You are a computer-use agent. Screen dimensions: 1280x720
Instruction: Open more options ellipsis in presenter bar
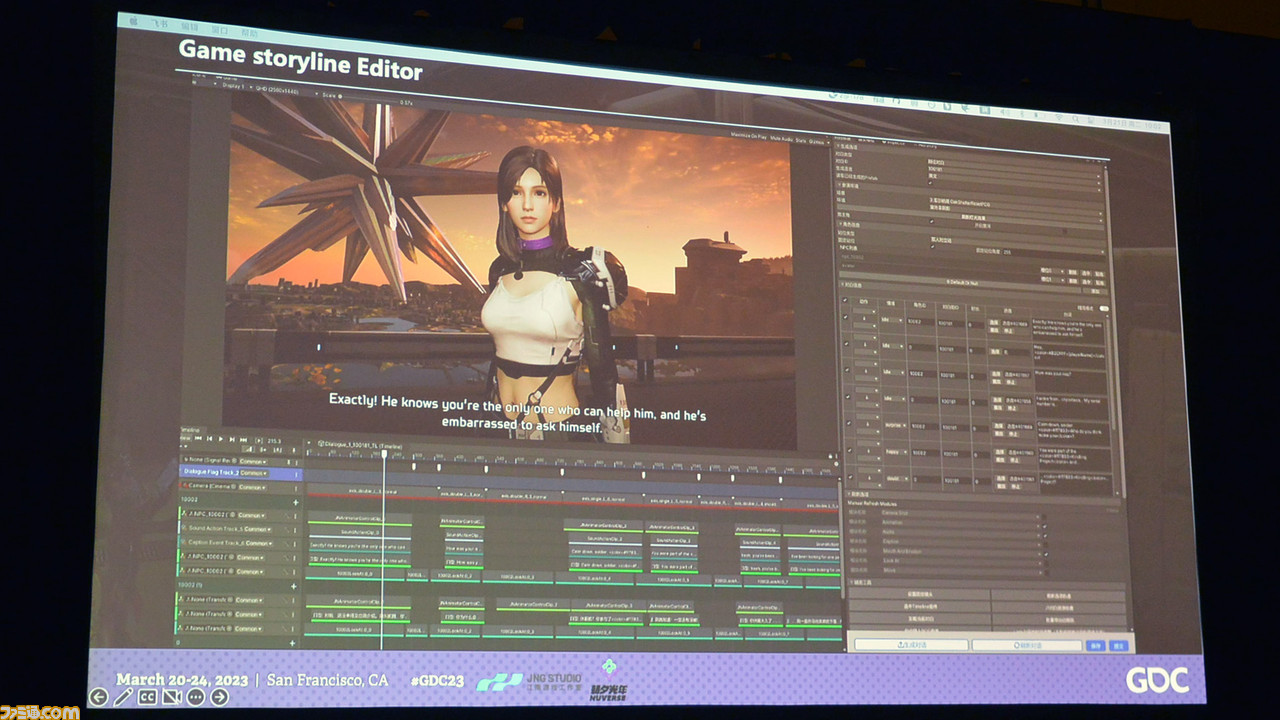tap(195, 697)
